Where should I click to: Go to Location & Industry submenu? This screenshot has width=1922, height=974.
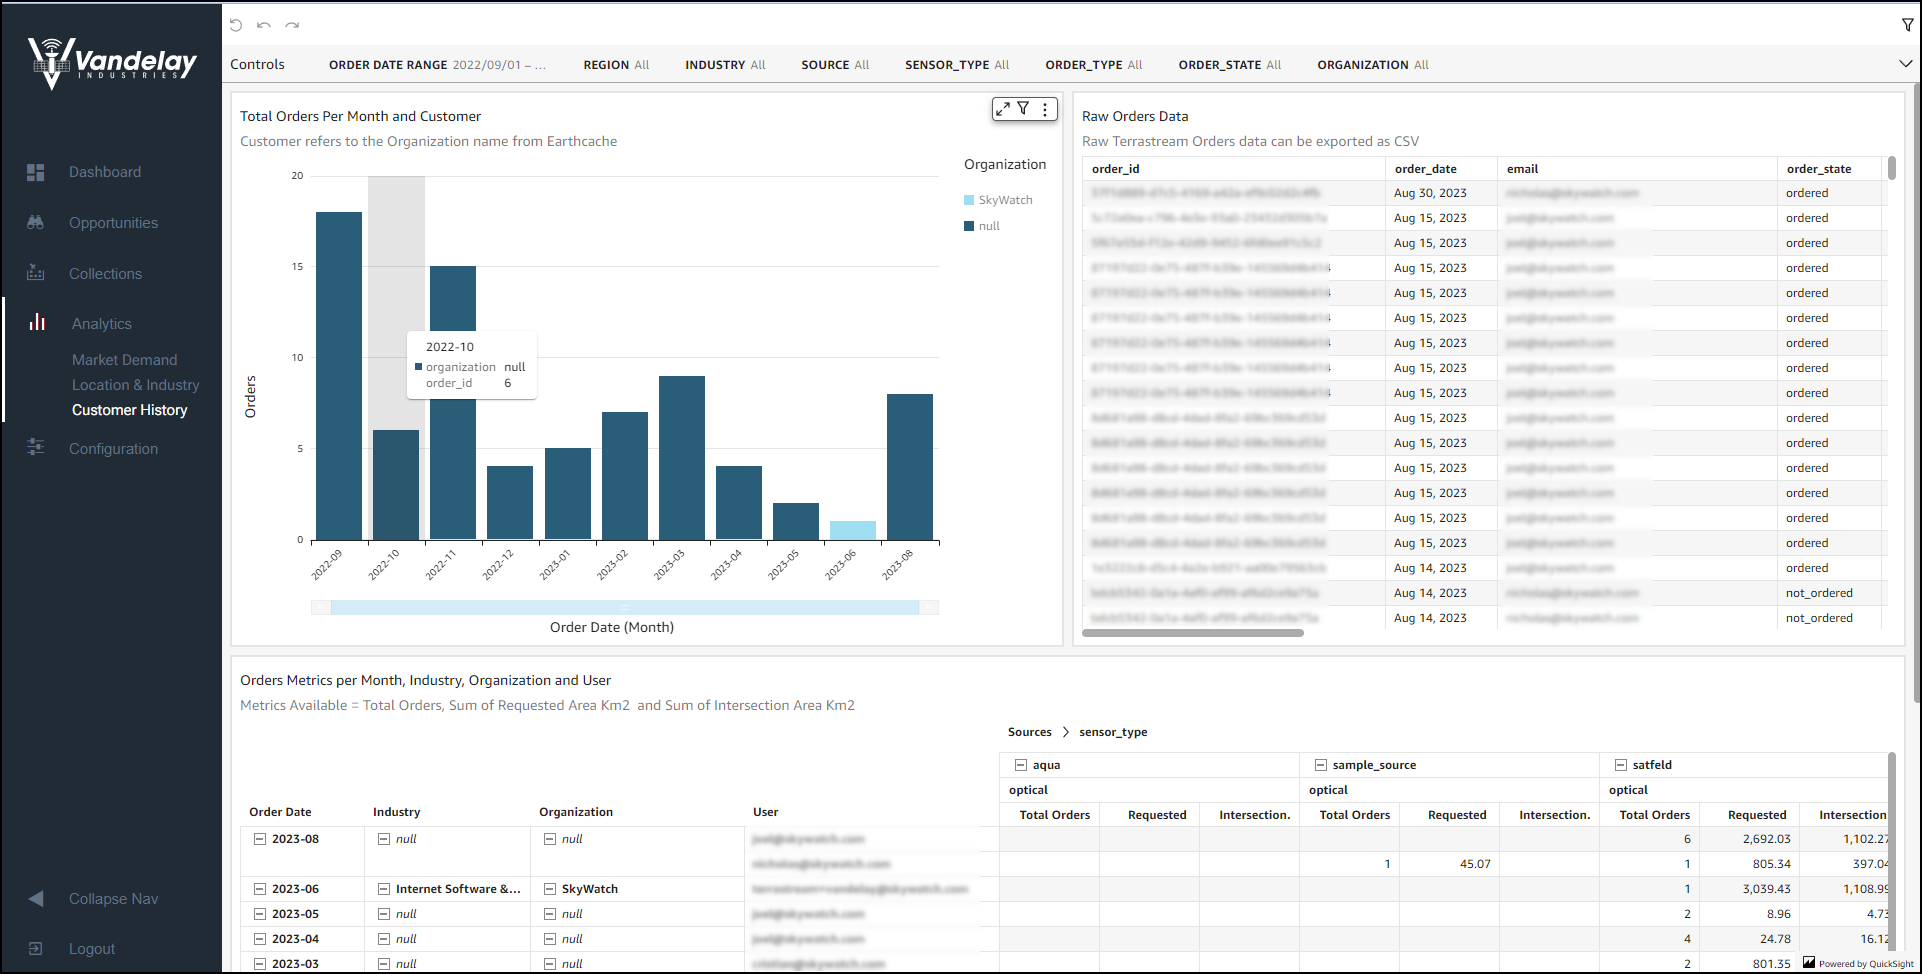point(135,385)
